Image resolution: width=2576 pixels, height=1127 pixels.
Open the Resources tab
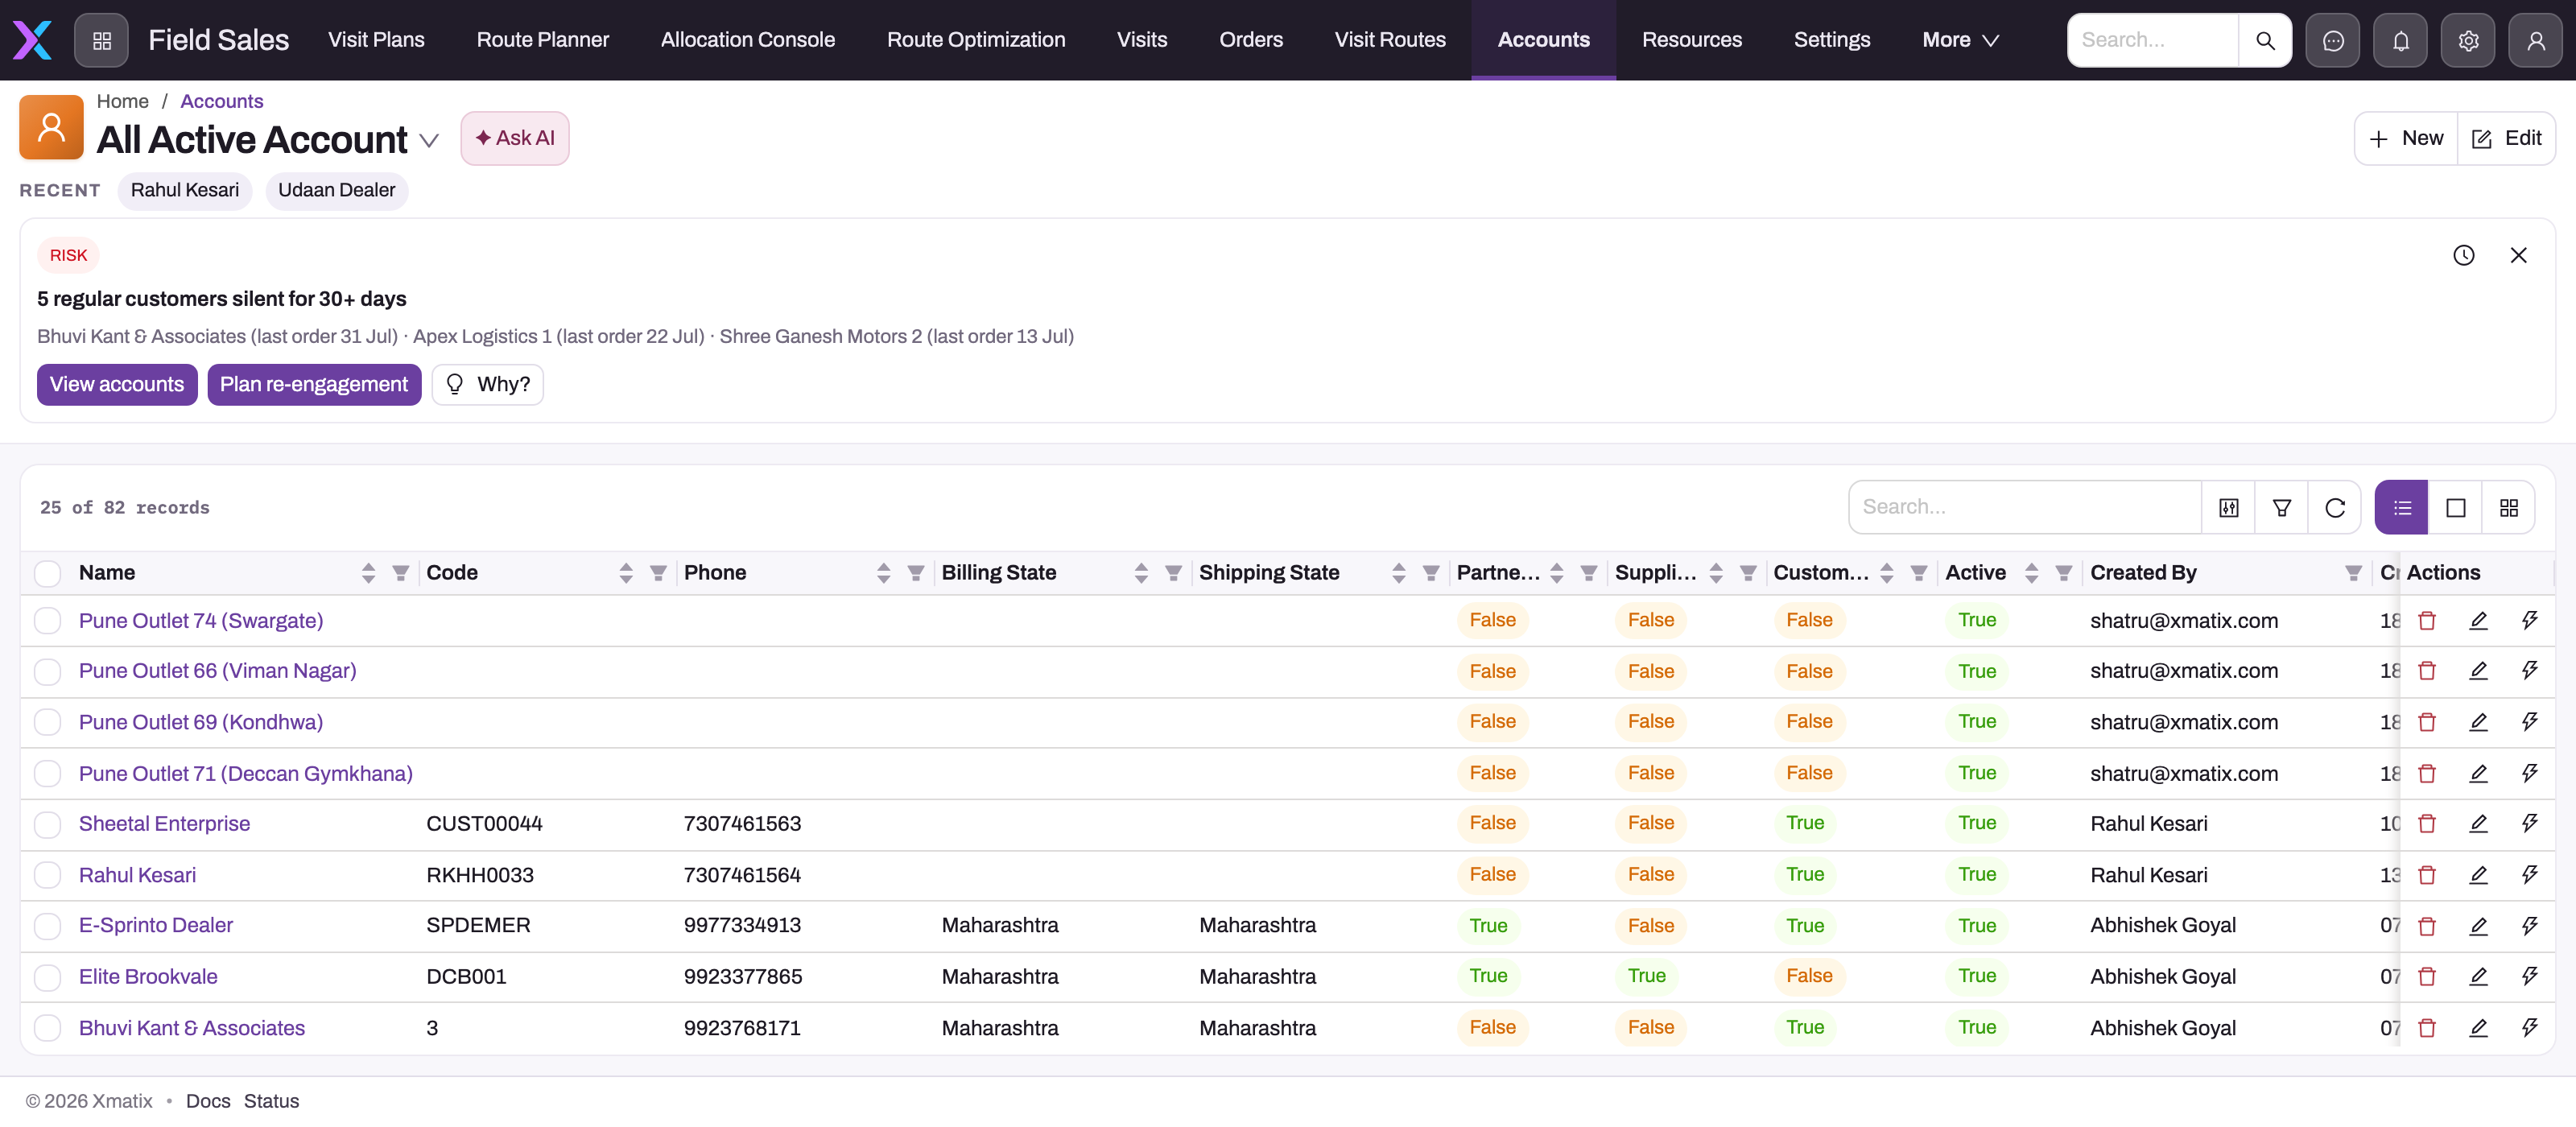(x=1691, y=40)
